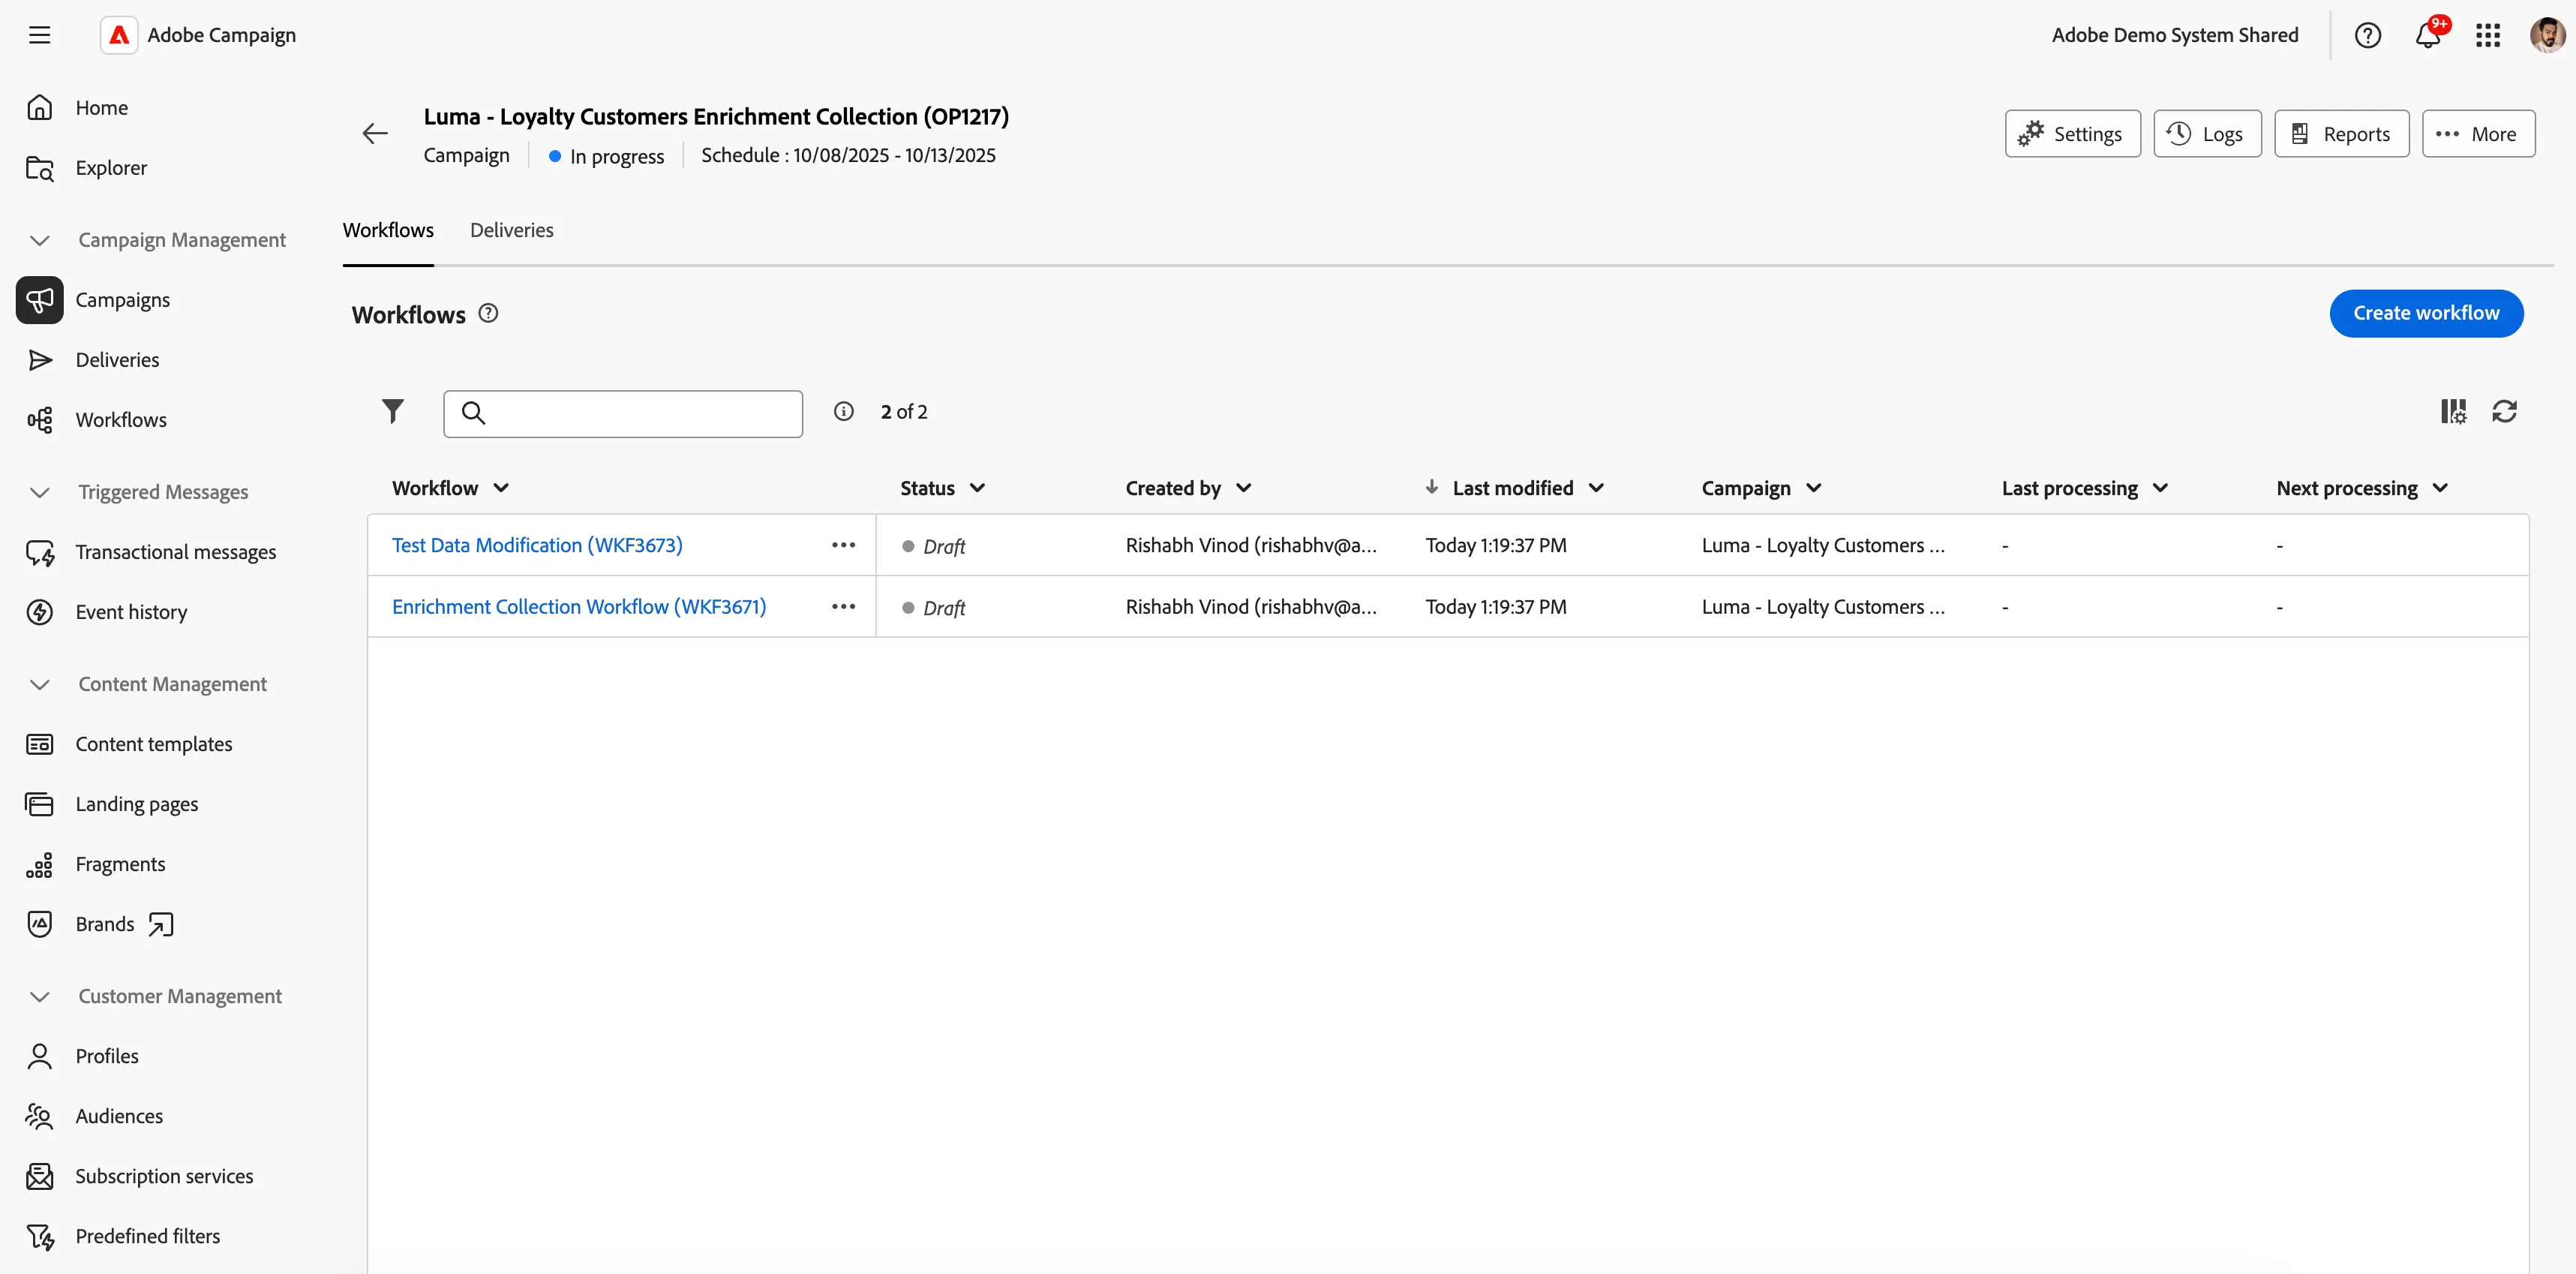Collapse the Triggered Messages section
Screen dimensions: 2576x1274
[x=40, y=492]
